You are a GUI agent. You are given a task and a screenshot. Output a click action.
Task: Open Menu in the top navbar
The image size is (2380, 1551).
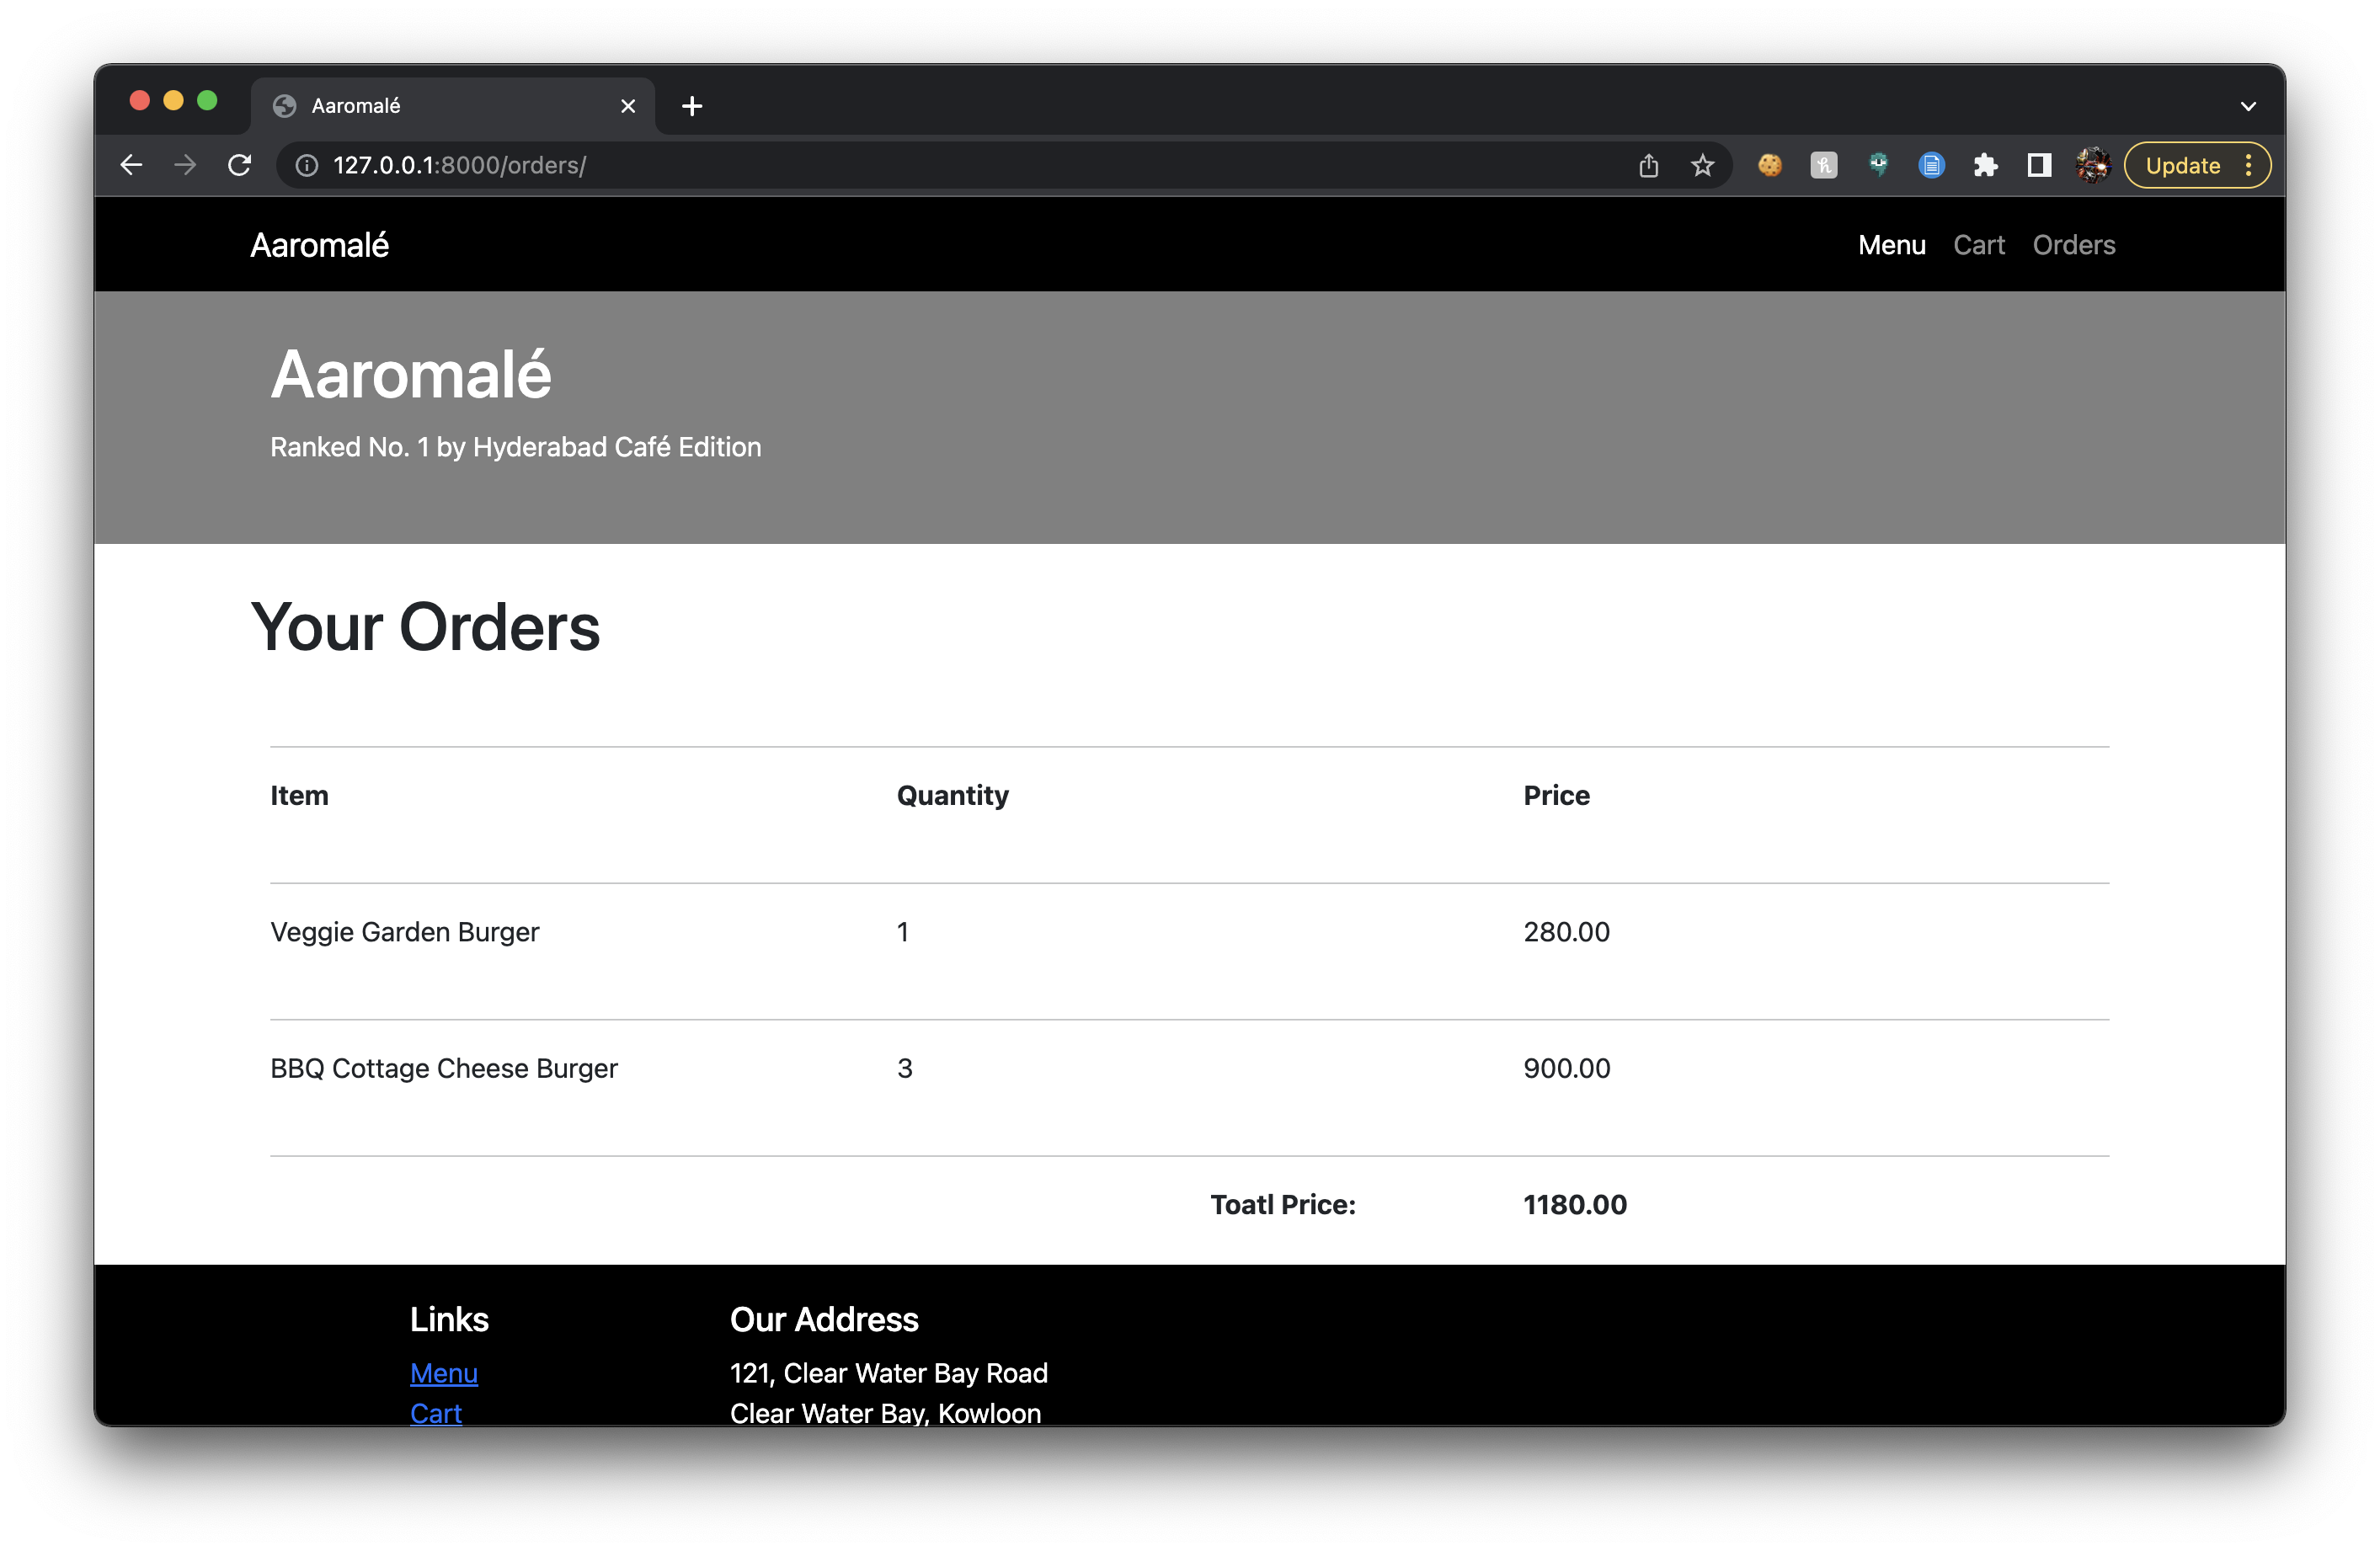1892,245
